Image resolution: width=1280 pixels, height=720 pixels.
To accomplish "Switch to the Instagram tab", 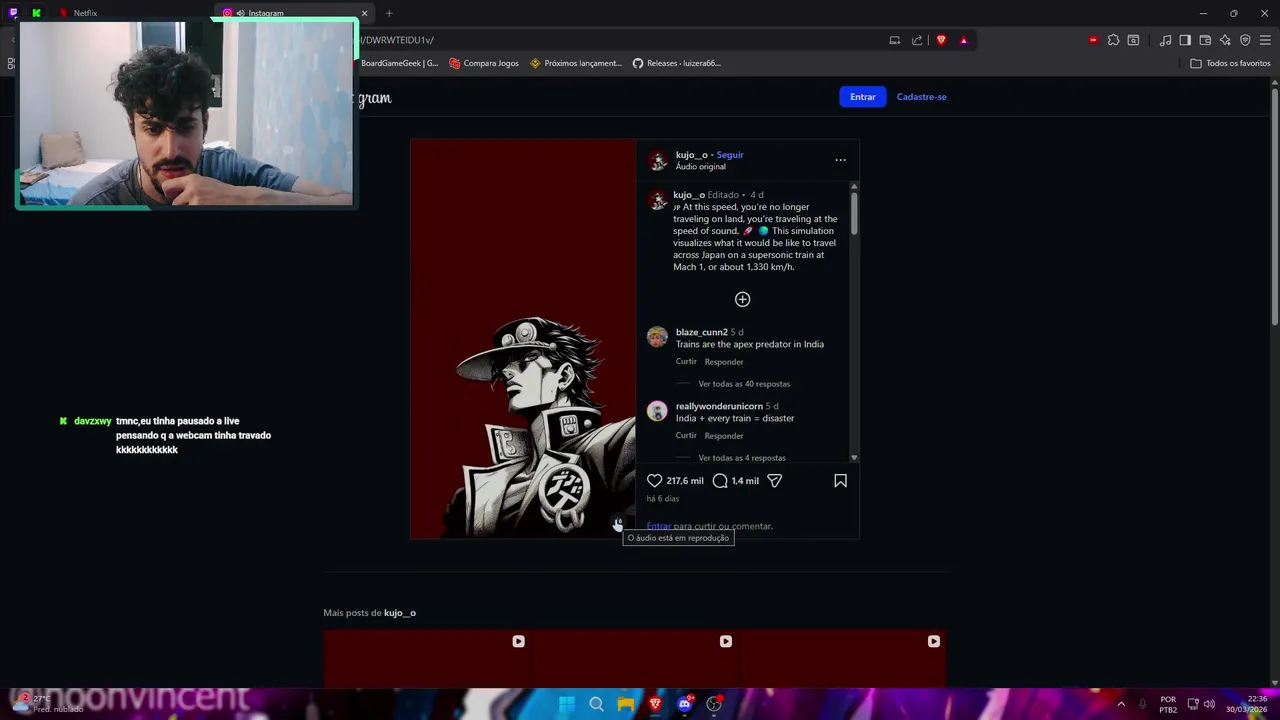I will click(x=290, y=13).
